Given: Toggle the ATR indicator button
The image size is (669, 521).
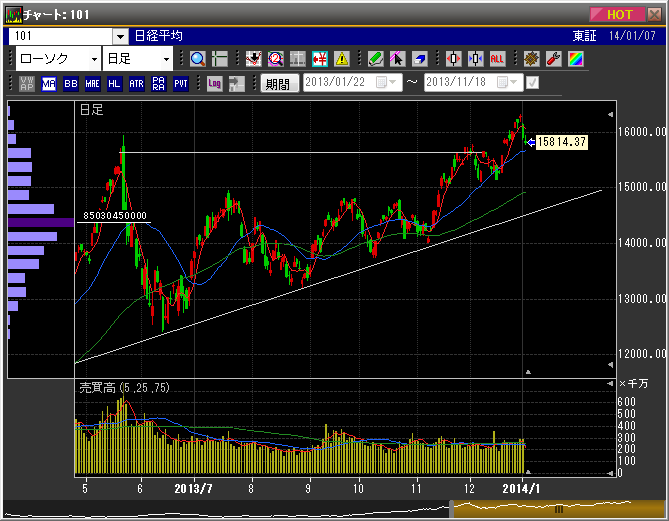Looking at the screenshot, I should point(136,84).
